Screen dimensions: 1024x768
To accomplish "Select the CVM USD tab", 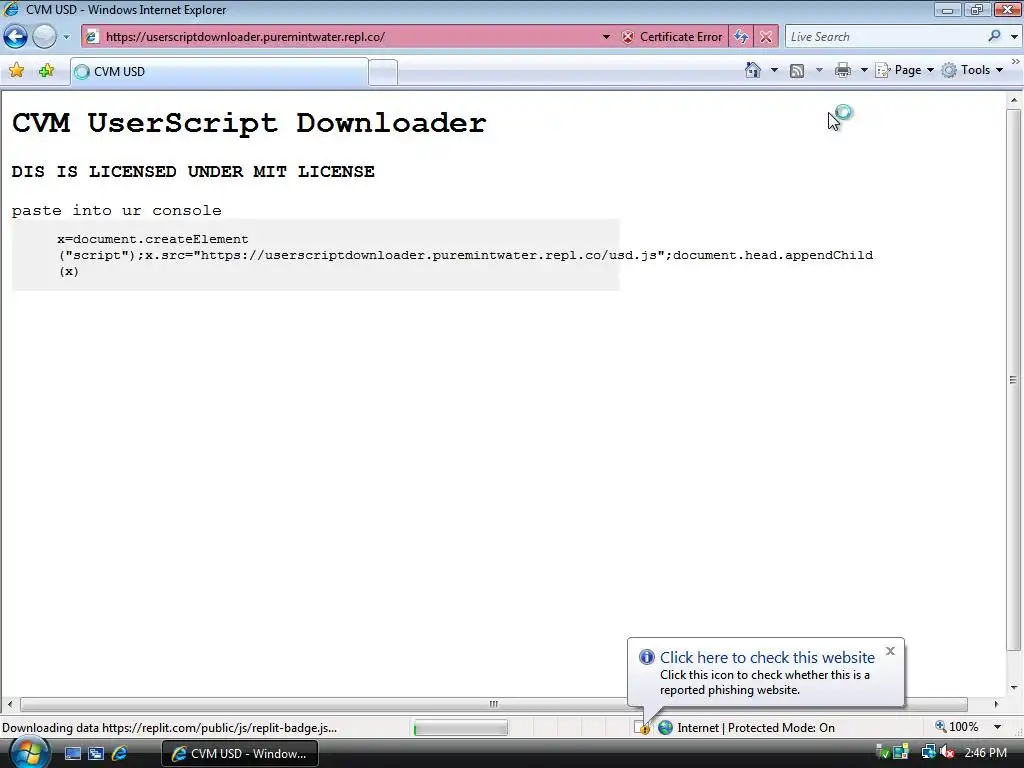I will (x=219, y=72).
